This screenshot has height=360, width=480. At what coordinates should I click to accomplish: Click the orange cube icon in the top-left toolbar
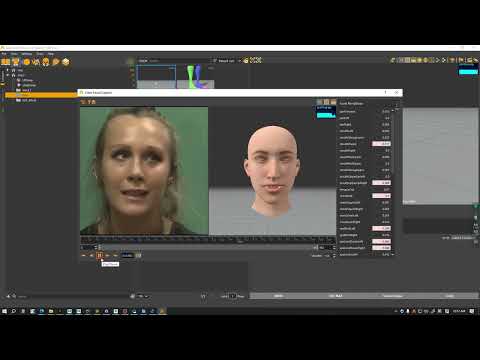point(66,62)
